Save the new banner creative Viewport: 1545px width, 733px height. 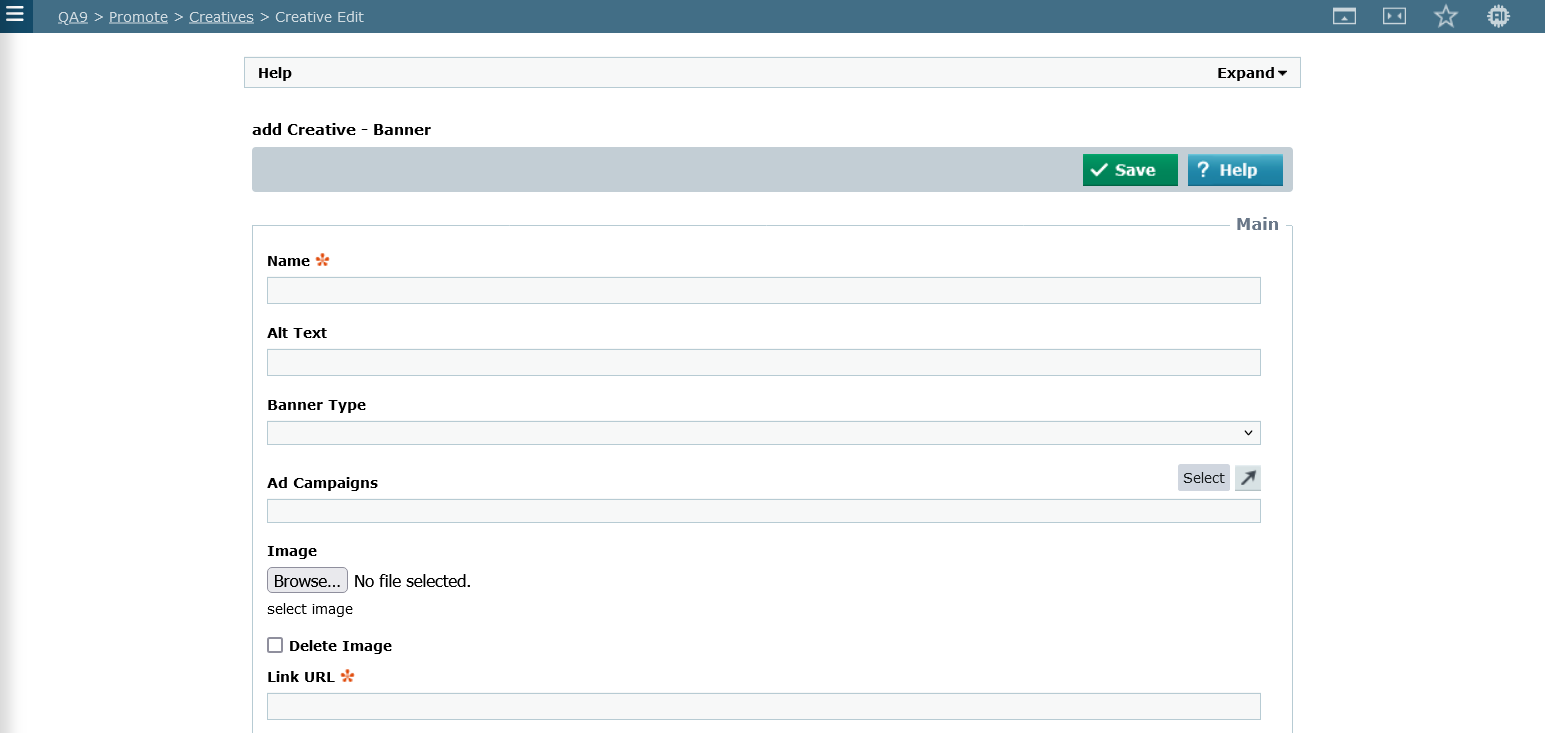click(1129, 170)
